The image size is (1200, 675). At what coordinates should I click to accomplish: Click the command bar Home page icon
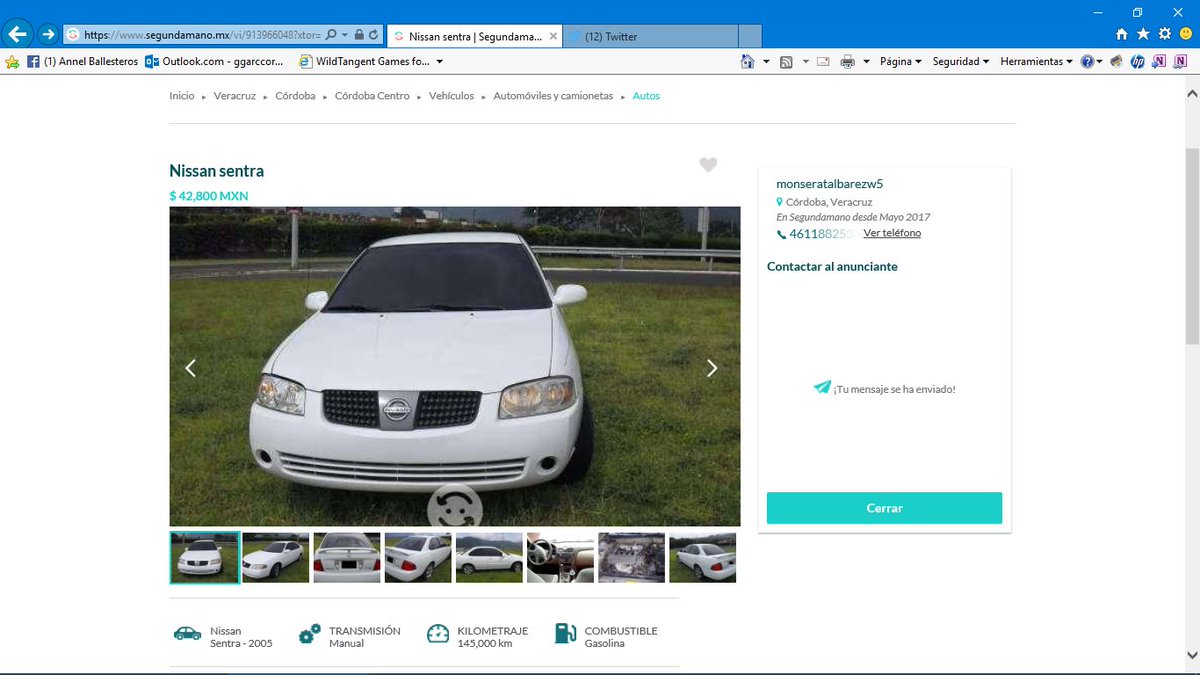[x=747, y=62]
